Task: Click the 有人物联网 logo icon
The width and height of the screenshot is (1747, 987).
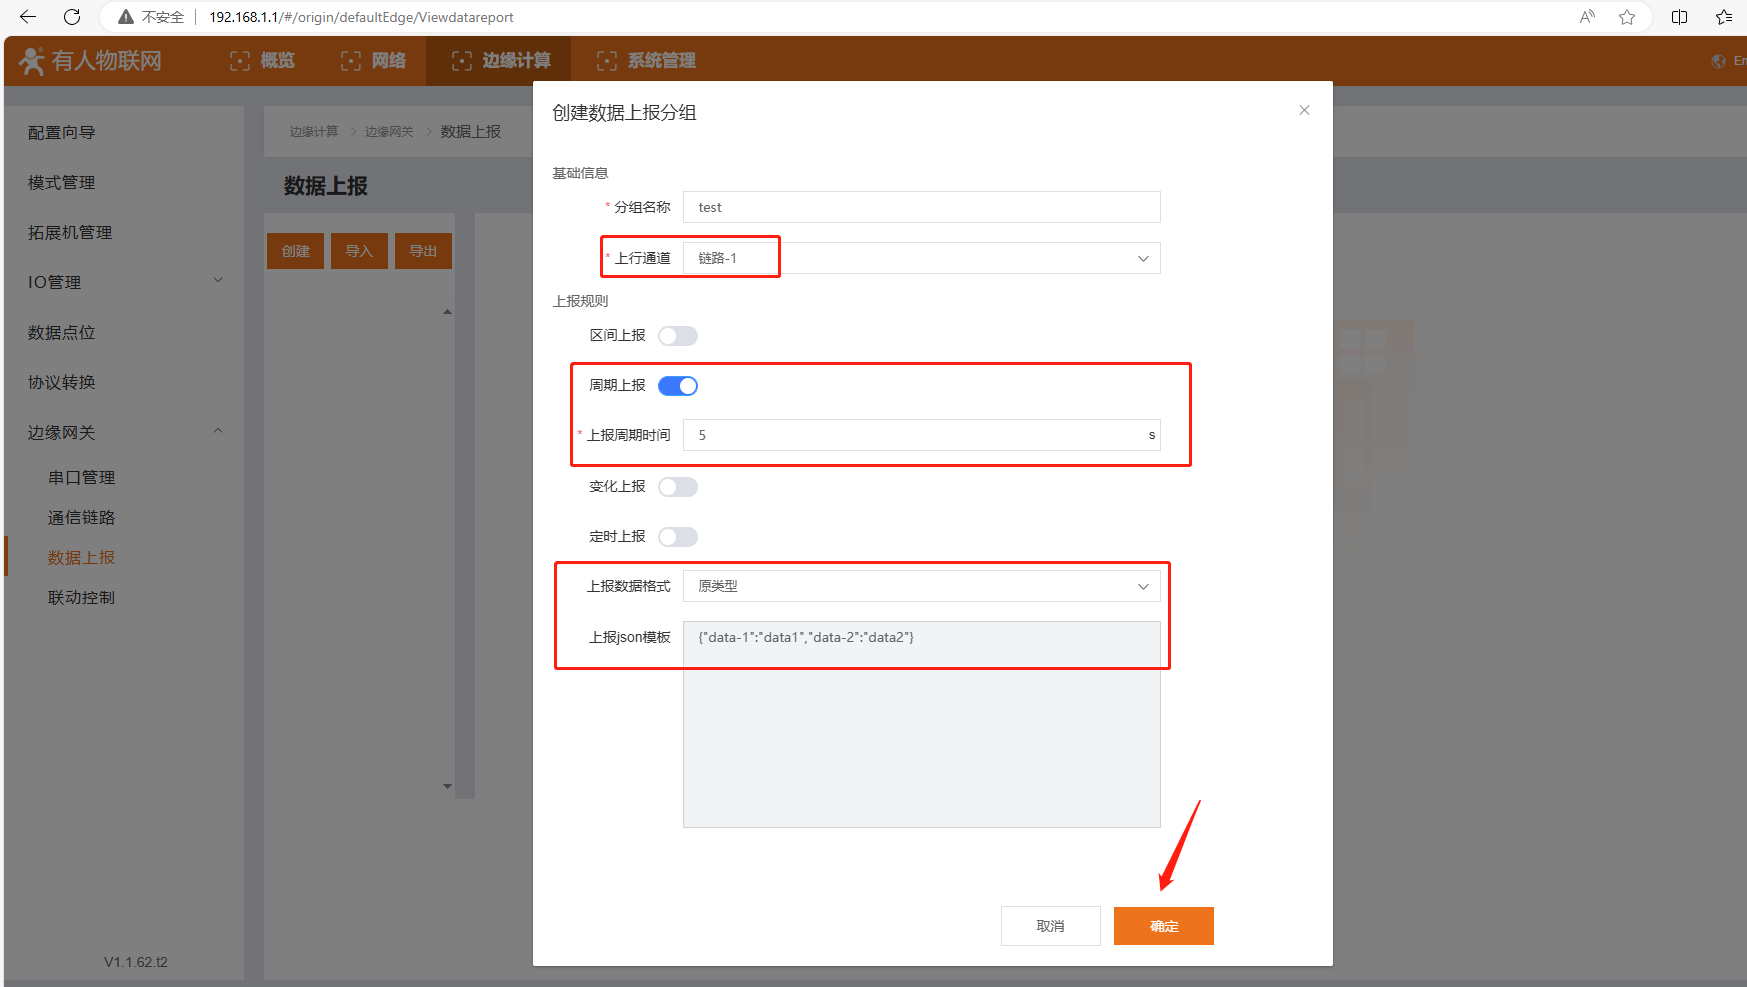Action: (32, 61)
